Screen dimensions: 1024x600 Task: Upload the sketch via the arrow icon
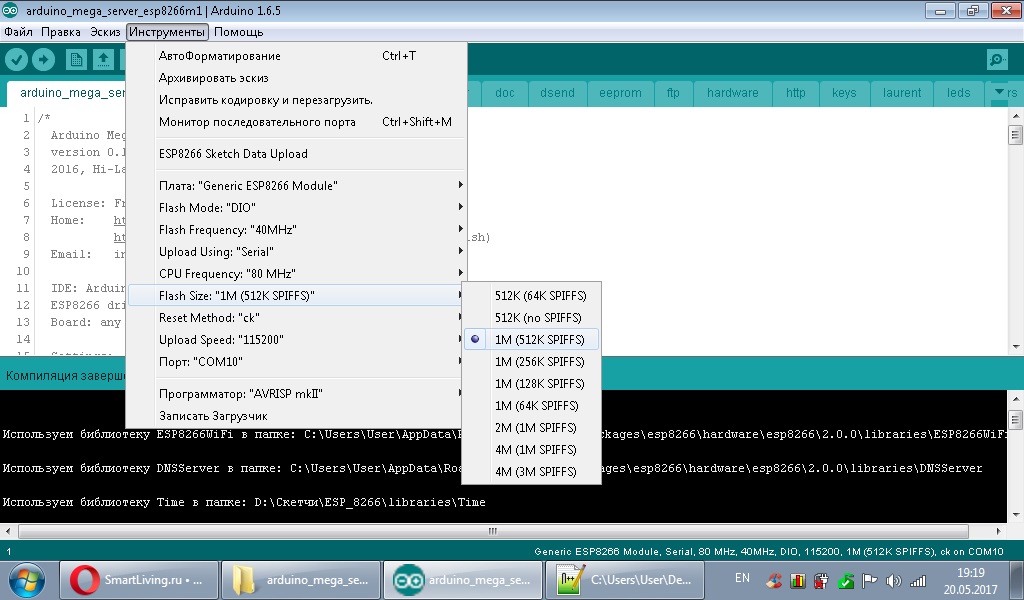(43, 59)
